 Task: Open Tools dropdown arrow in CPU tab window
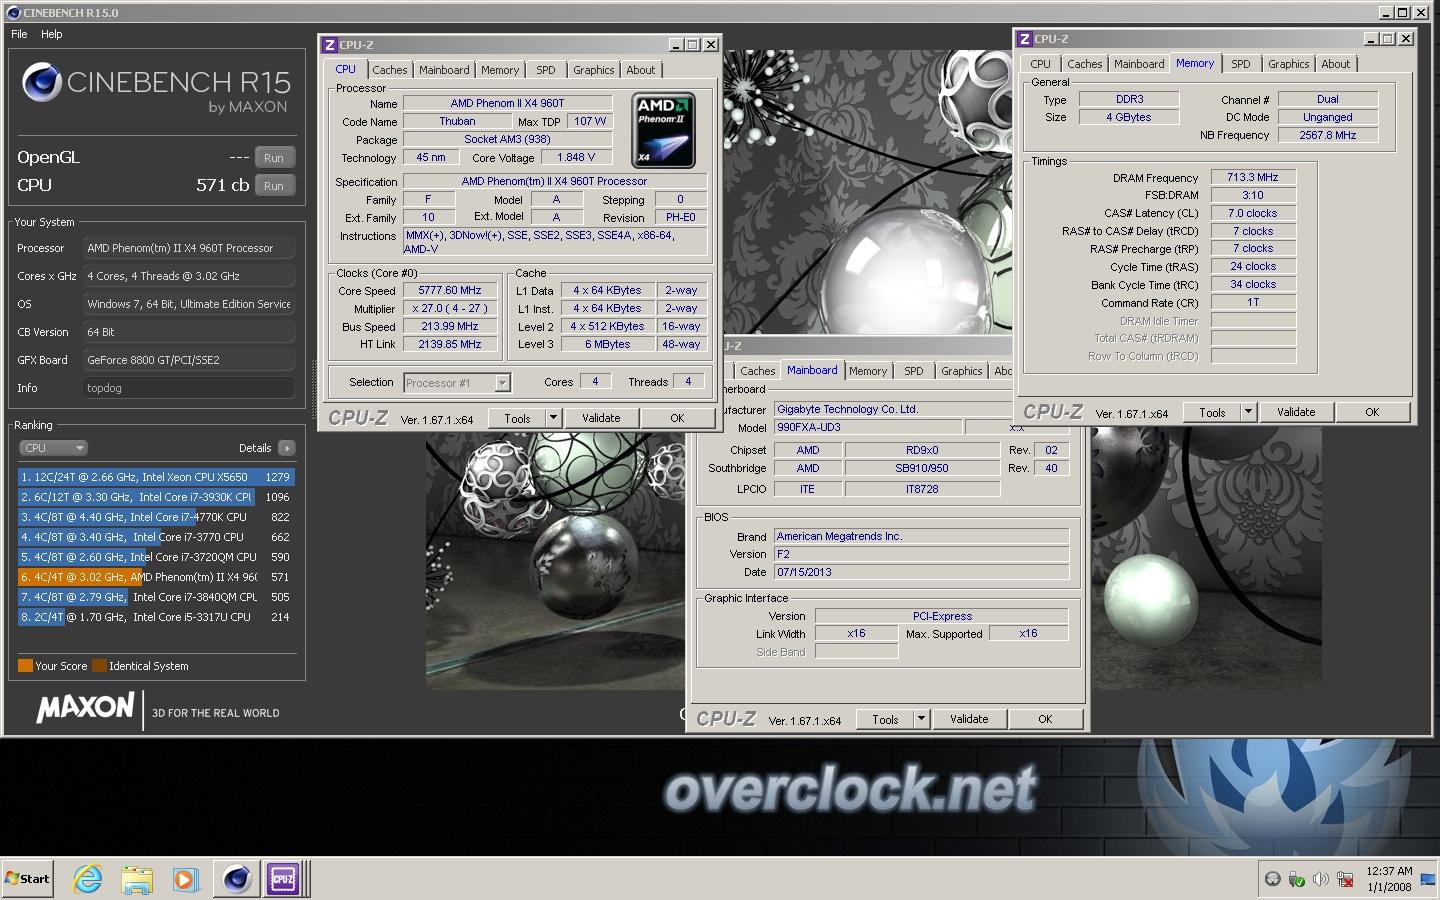(552, 418)
